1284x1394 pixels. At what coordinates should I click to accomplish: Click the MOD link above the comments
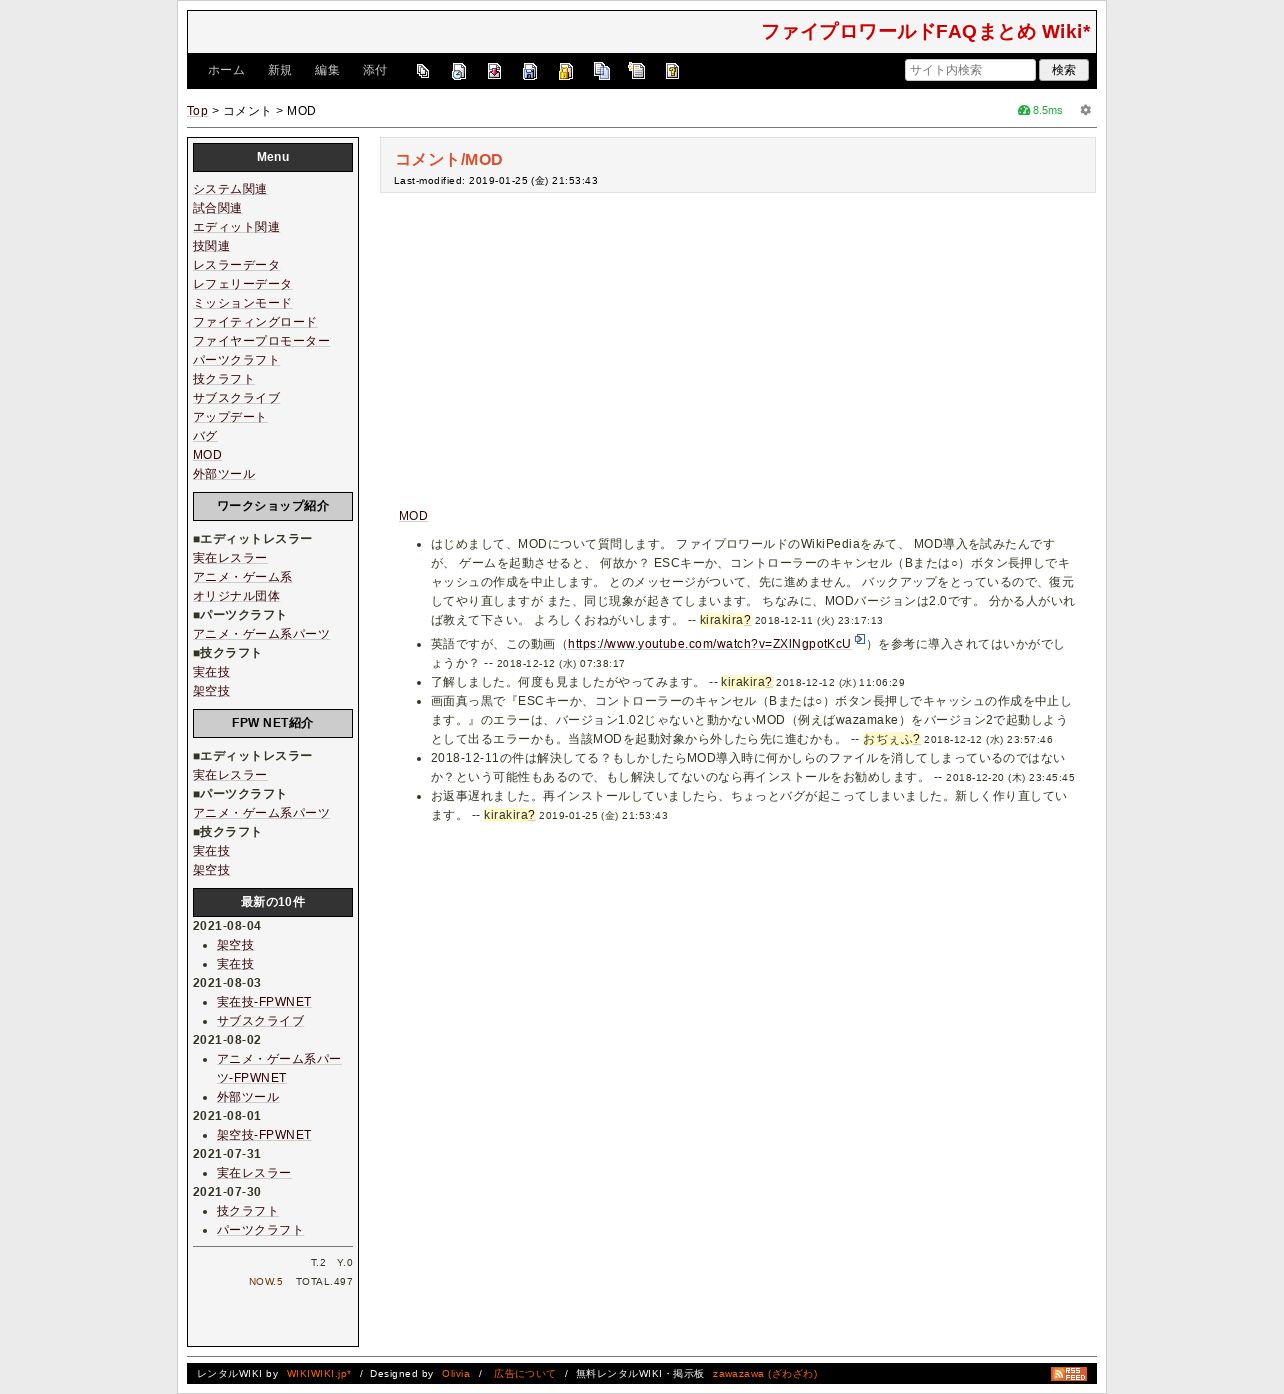point(413,516)
